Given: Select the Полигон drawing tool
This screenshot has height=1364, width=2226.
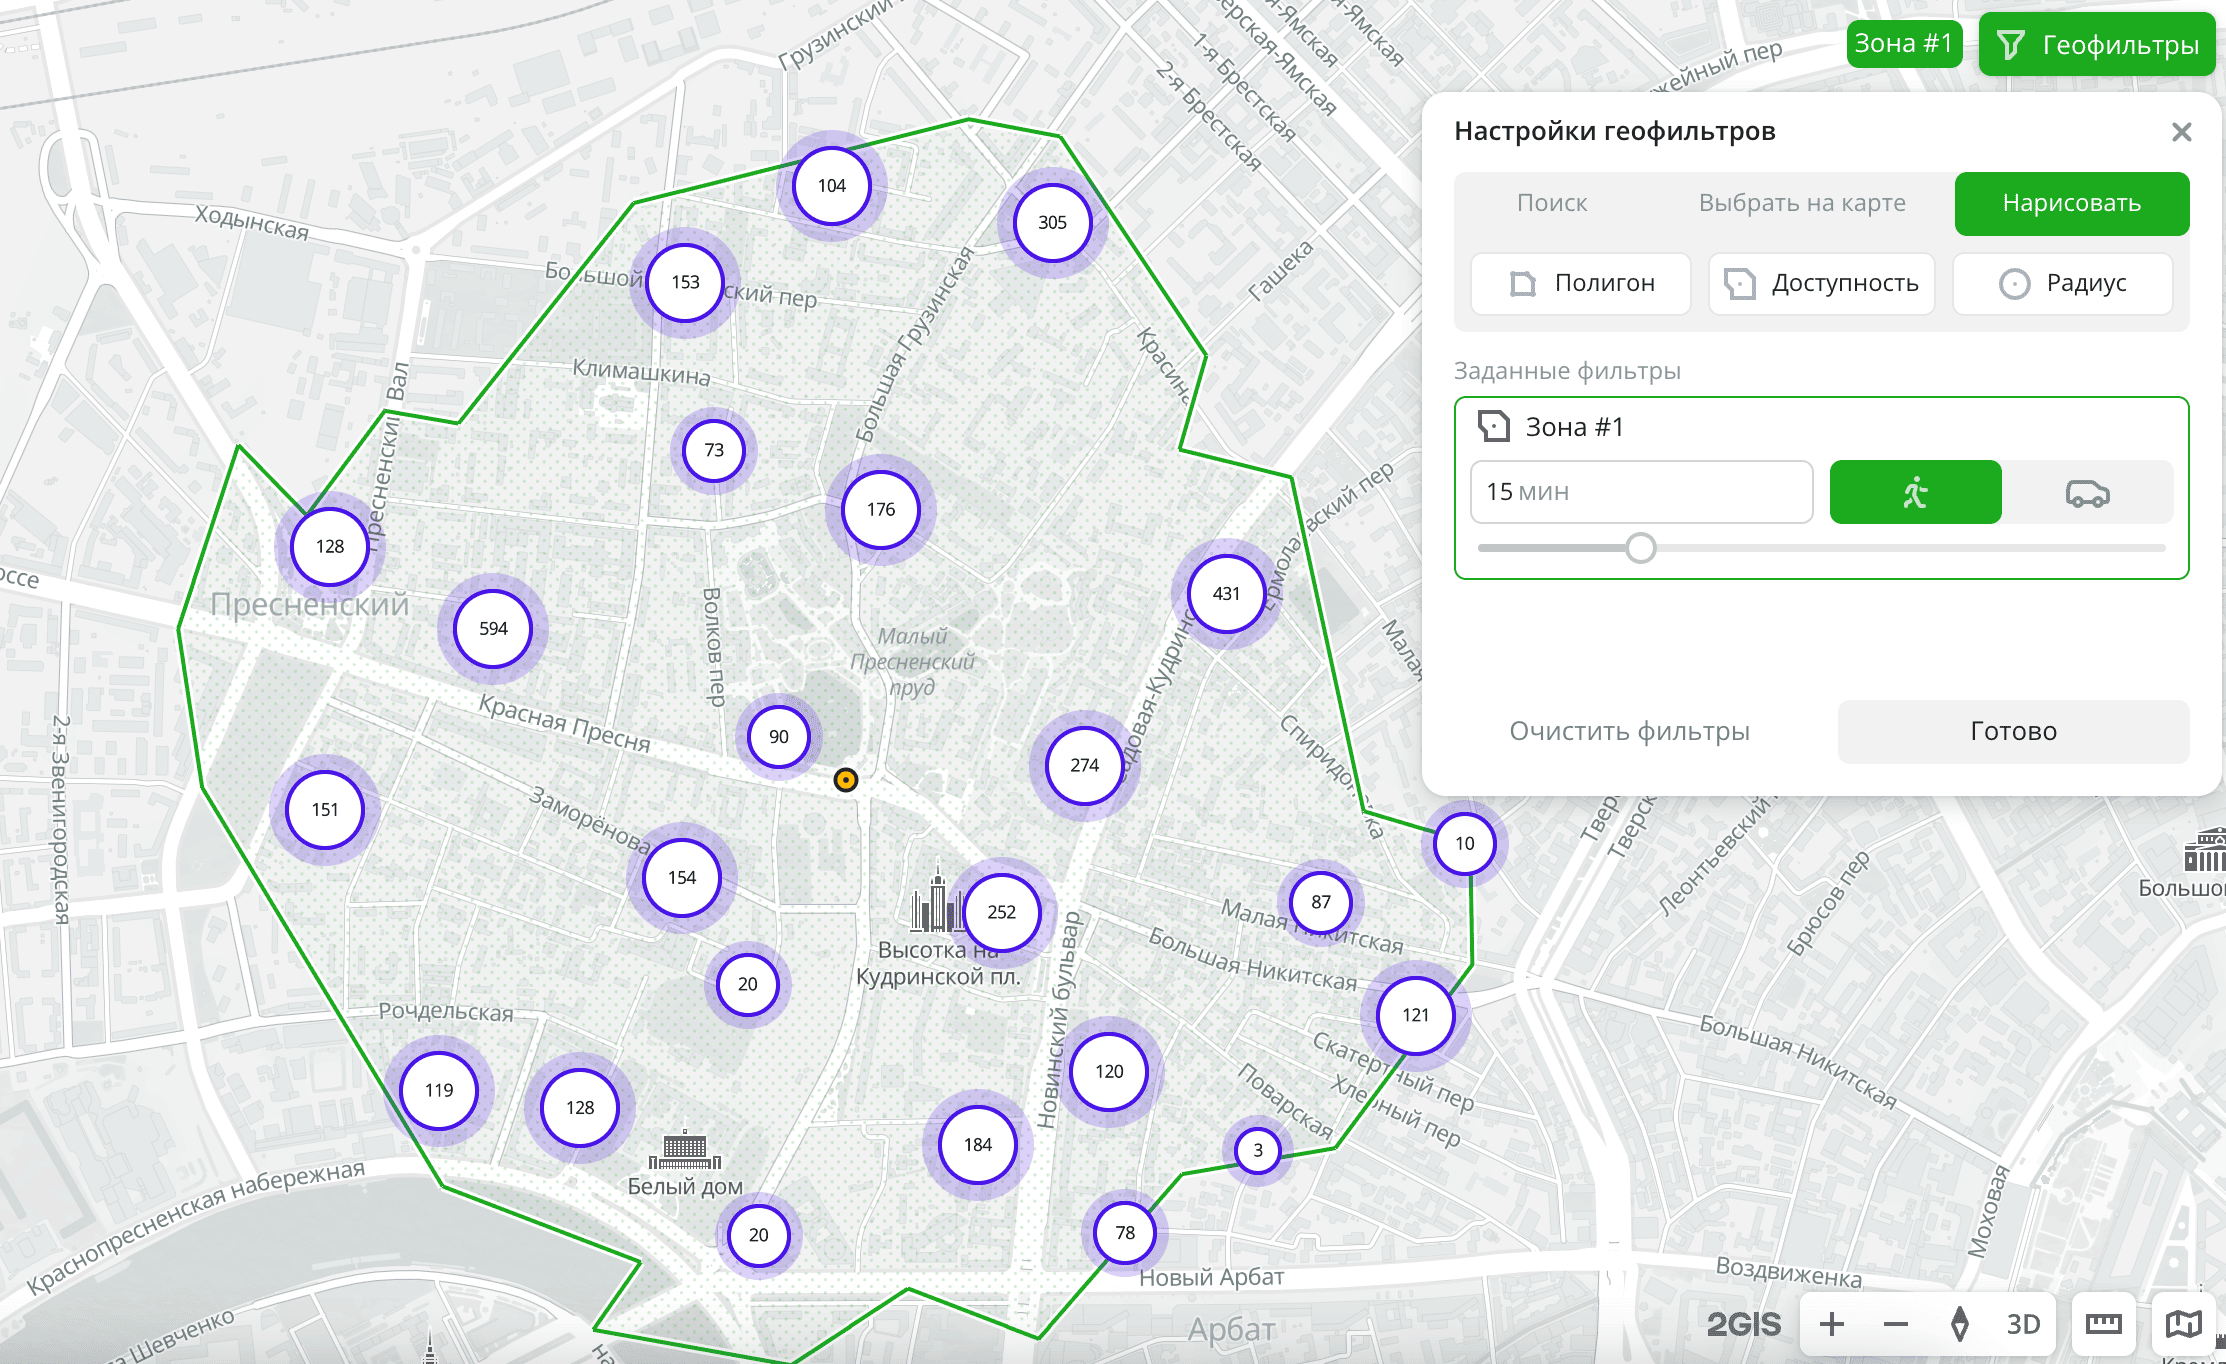Looking at the screenshot, I should click(1581, 284).
